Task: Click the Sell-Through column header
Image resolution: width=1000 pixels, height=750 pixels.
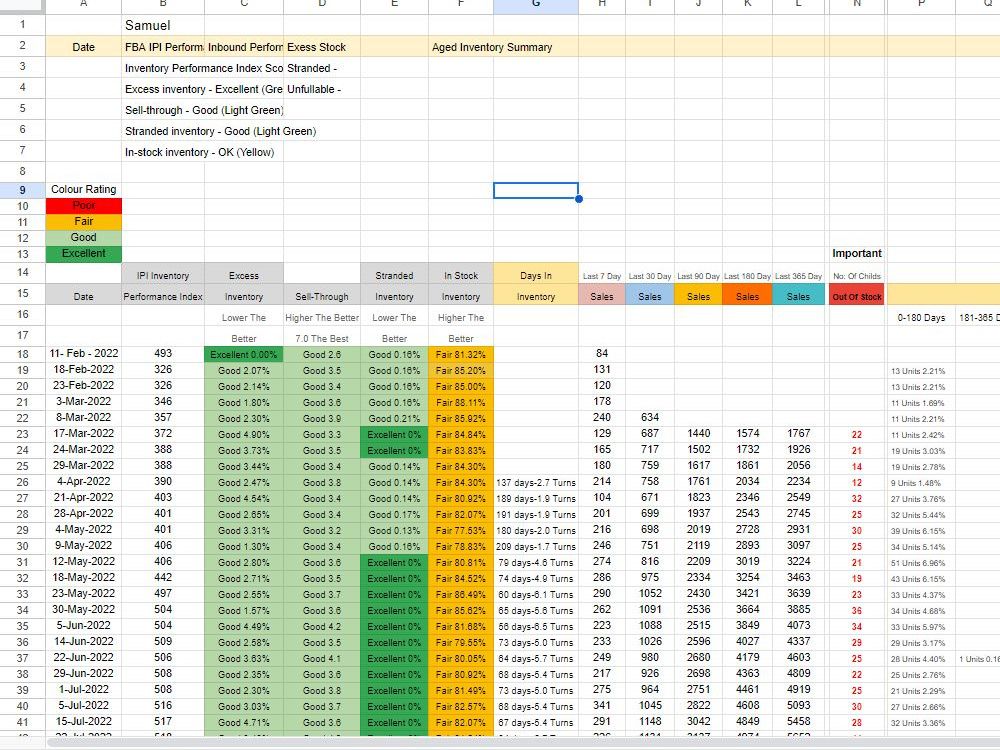Action: coord(322,297)
